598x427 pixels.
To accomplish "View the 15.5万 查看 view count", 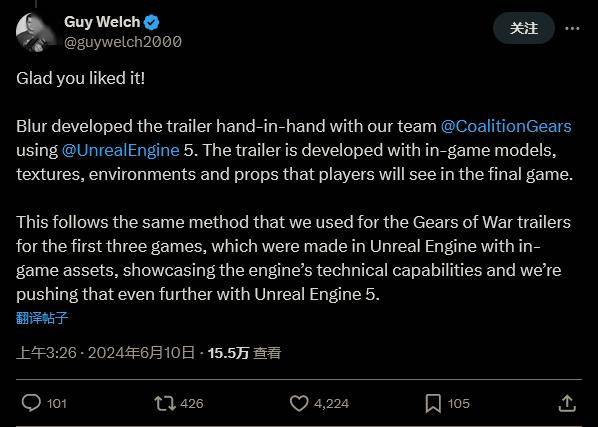I will click(x=244, y=353).
